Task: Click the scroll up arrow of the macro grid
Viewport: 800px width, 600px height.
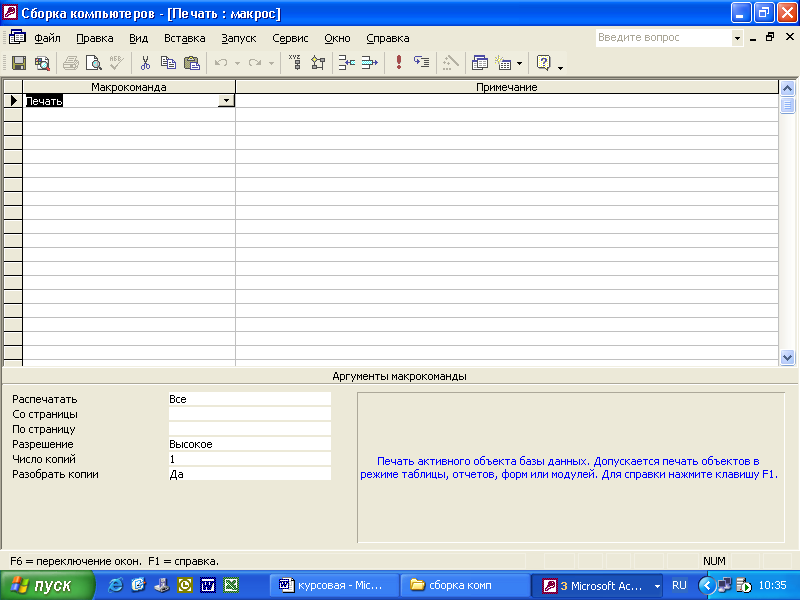Action: (x=787, y=88)
